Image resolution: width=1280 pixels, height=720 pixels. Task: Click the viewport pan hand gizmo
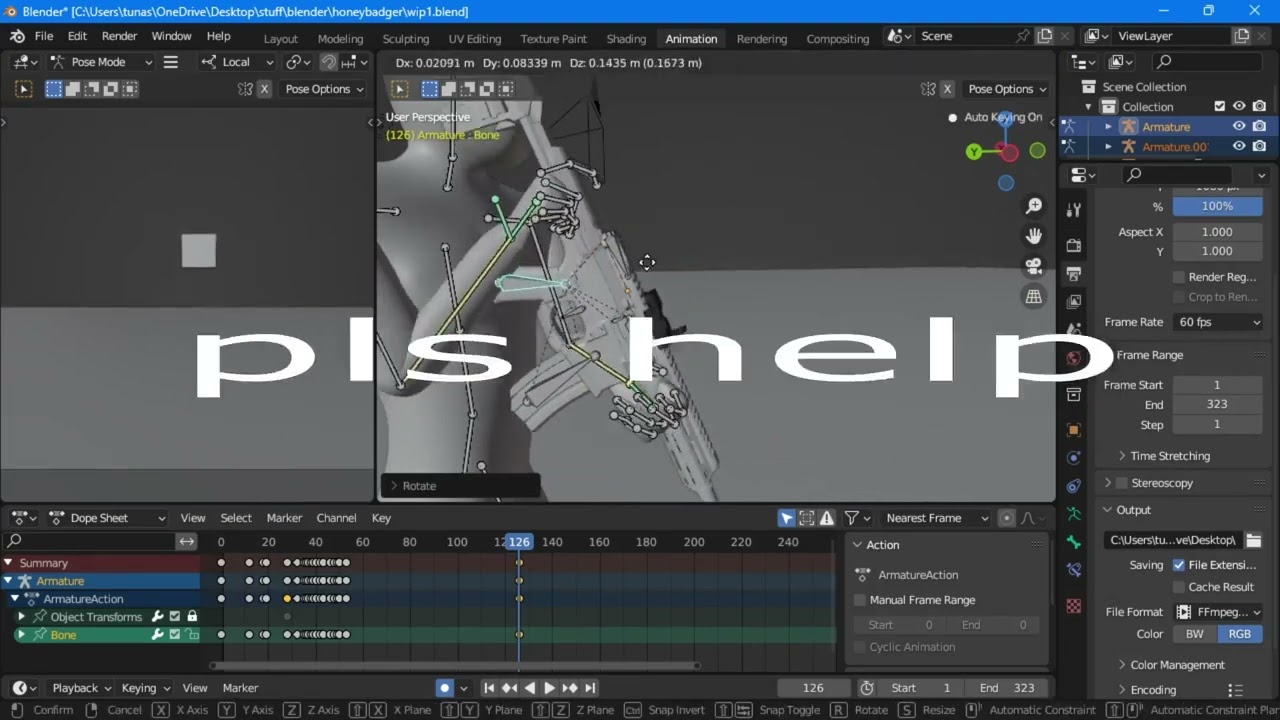click(1034, 236)
